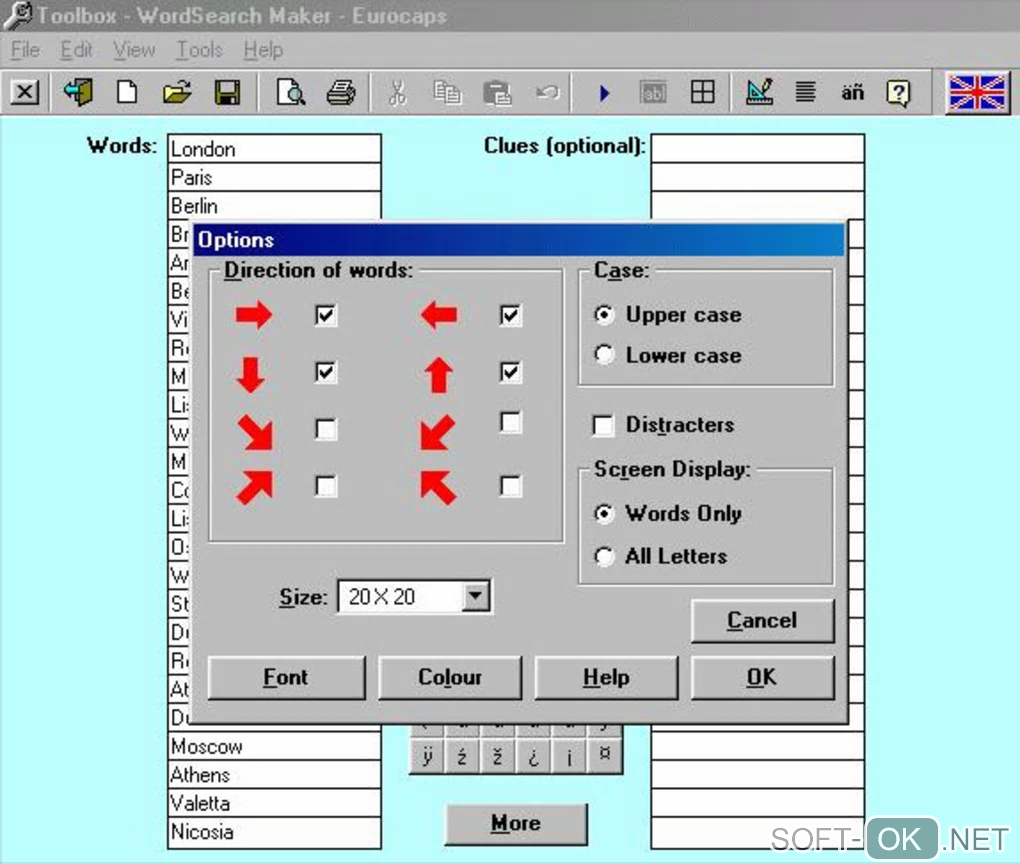
Task: Open the View menu
Action: (x=134, y=49)
